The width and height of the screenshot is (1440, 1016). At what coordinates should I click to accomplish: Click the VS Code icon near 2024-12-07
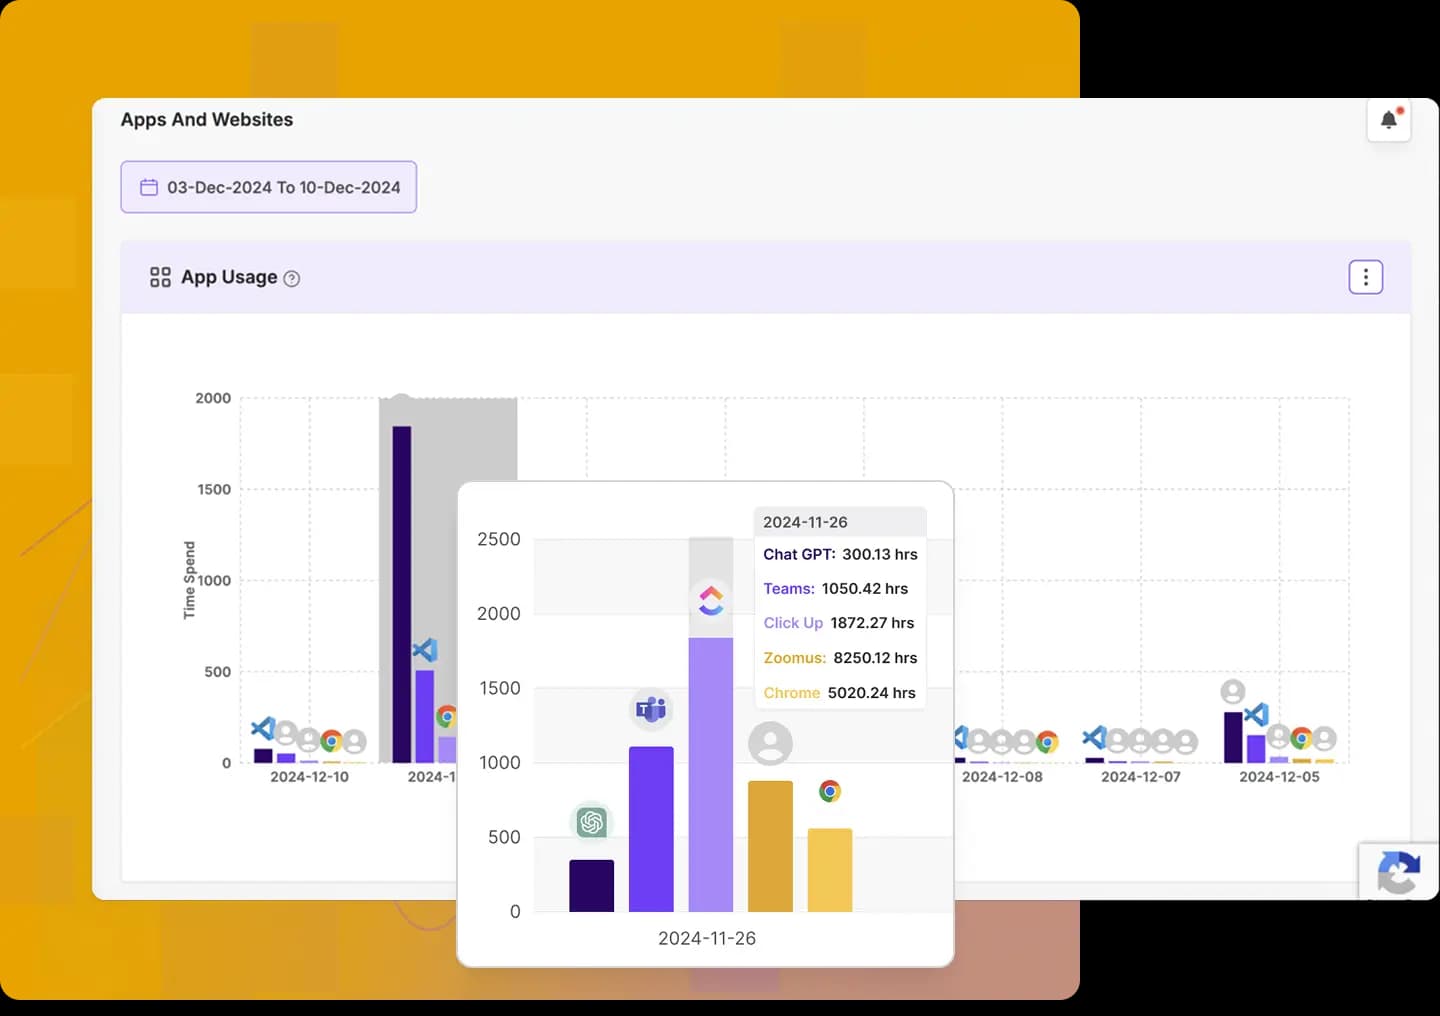[x=1096, y=738]
